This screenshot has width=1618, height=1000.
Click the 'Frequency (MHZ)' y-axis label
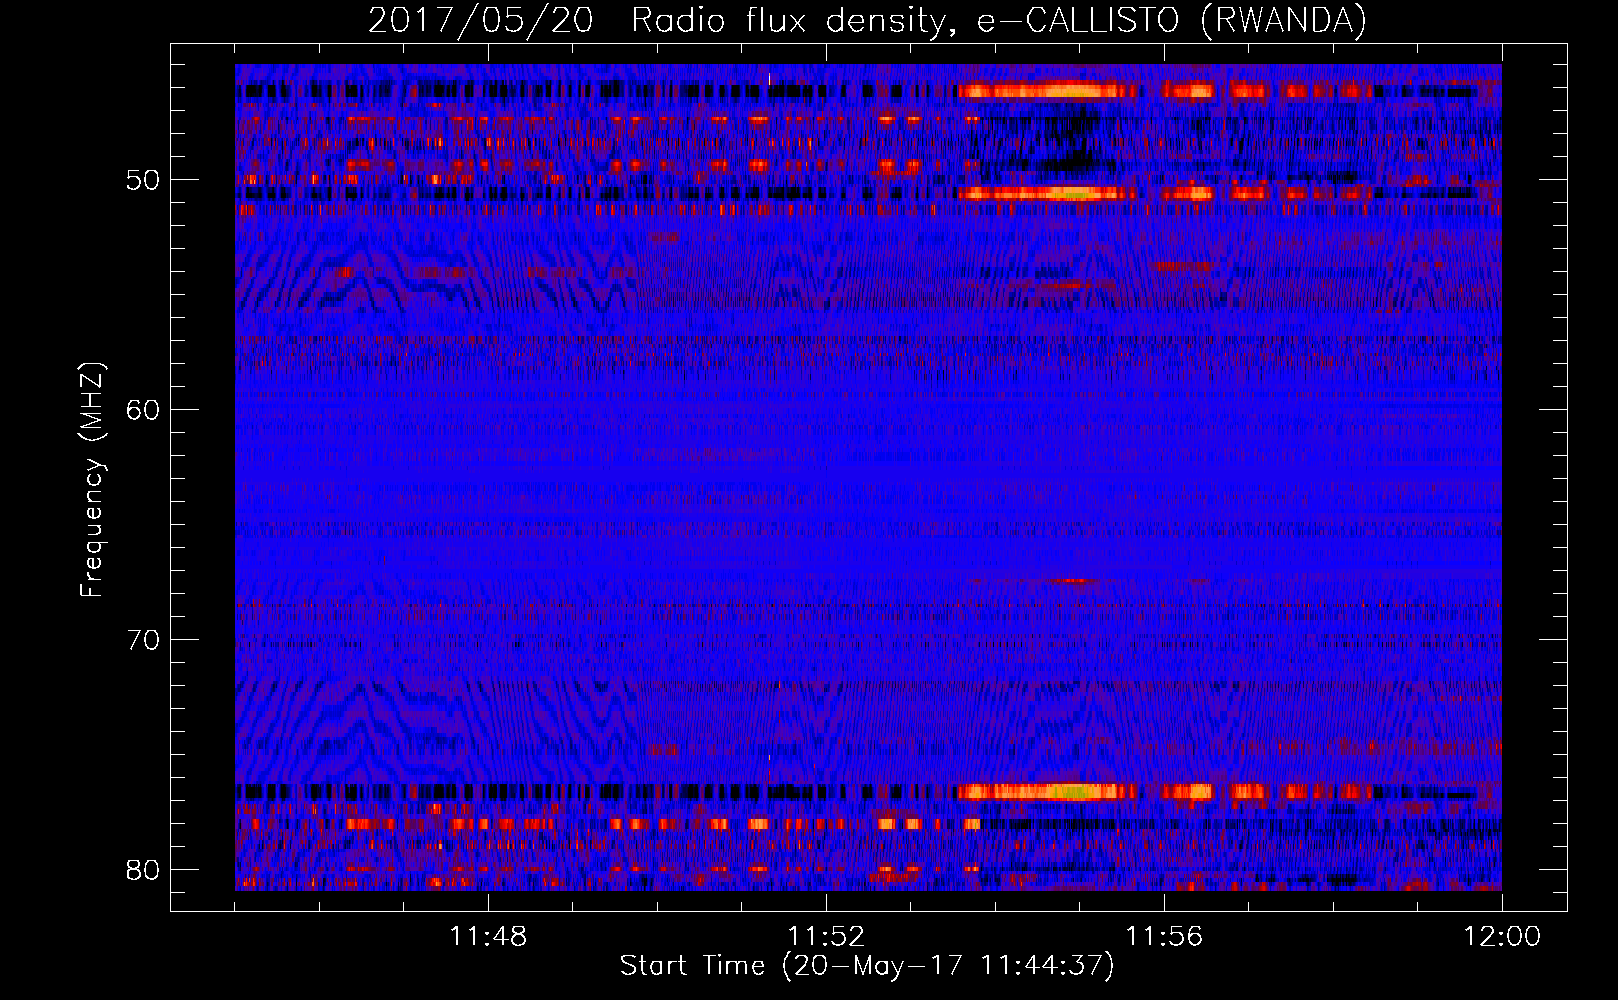tap(92, 480)
